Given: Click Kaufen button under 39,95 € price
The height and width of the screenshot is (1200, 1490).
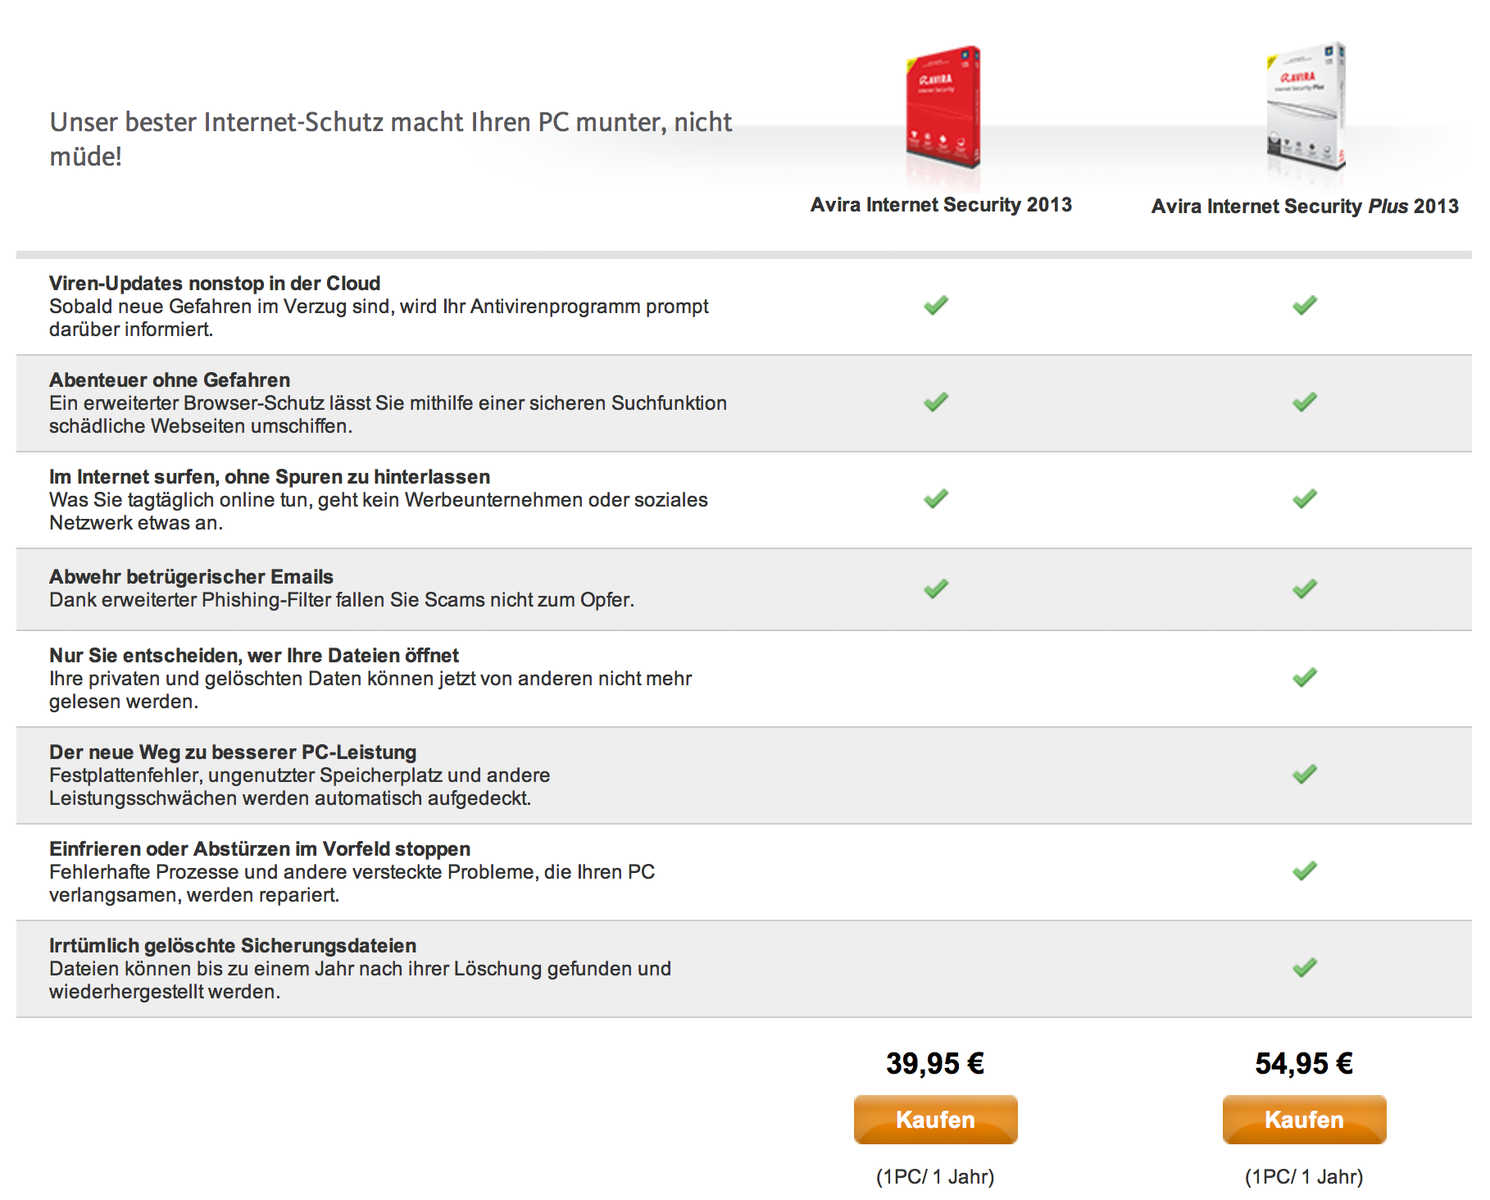Looking at the screenshot, I should coord(935,1120).
